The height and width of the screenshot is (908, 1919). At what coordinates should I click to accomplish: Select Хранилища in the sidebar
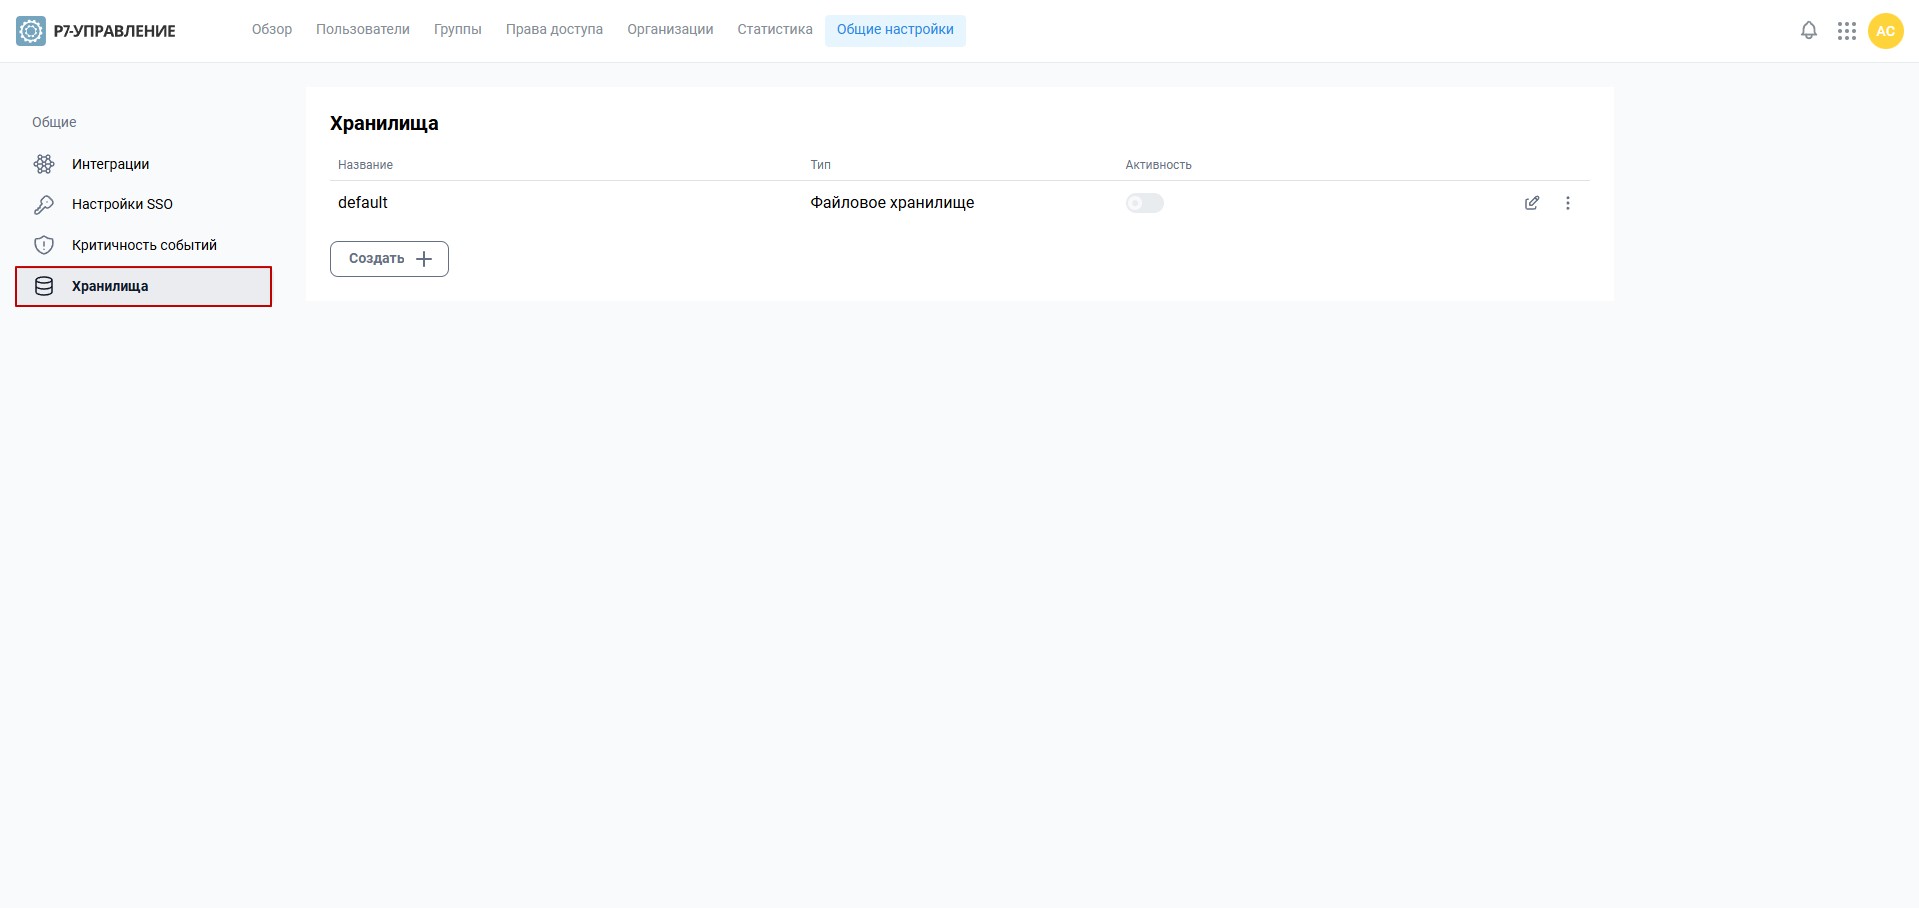143,286
